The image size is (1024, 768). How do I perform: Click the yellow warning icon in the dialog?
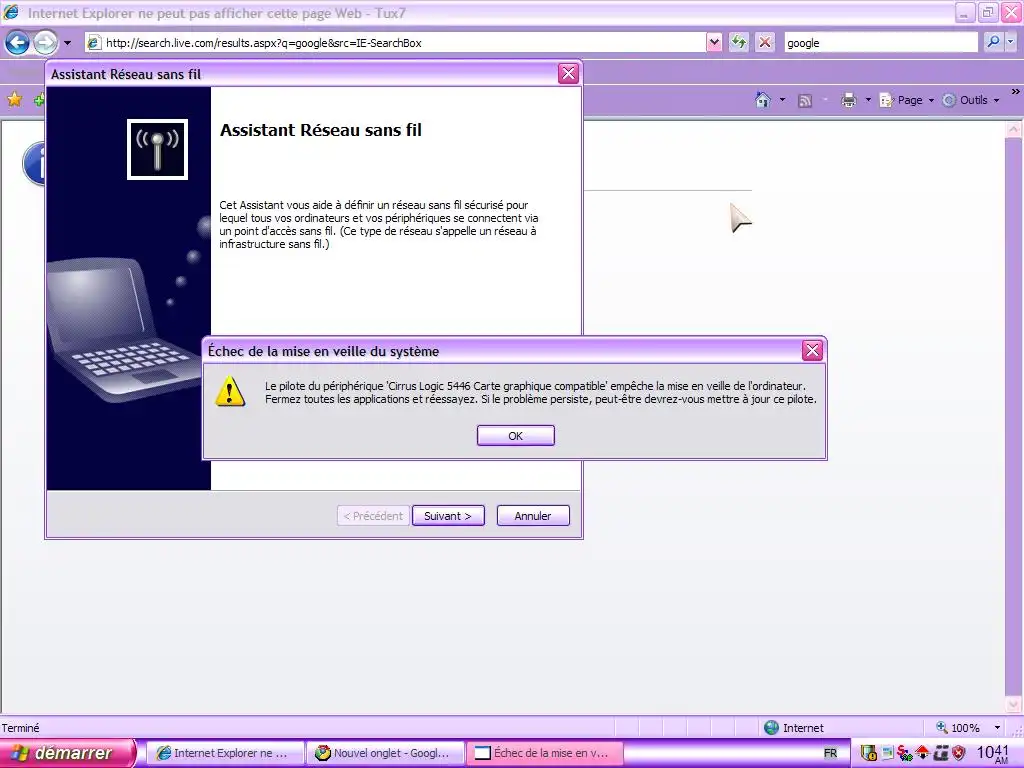230,392
